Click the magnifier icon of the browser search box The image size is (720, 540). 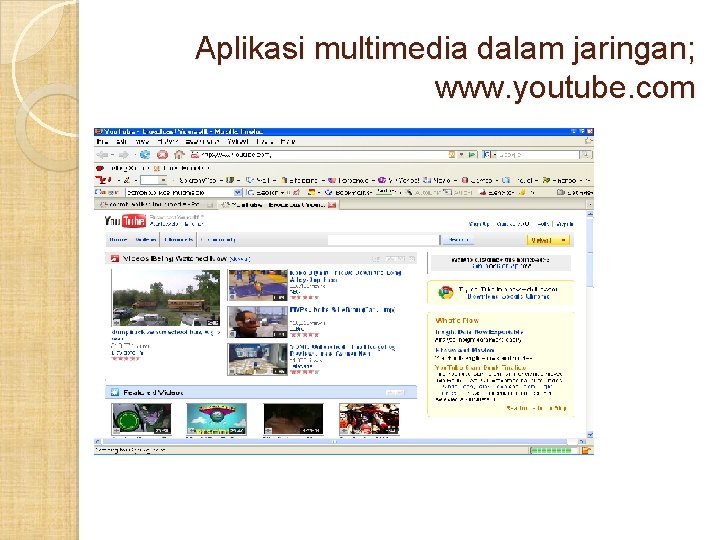(586, 155)
